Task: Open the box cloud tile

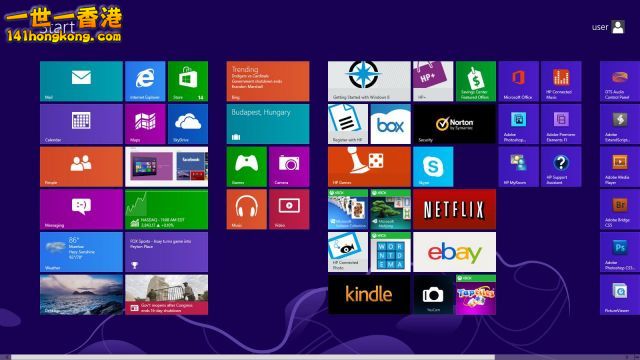Action: click(391, 124)
